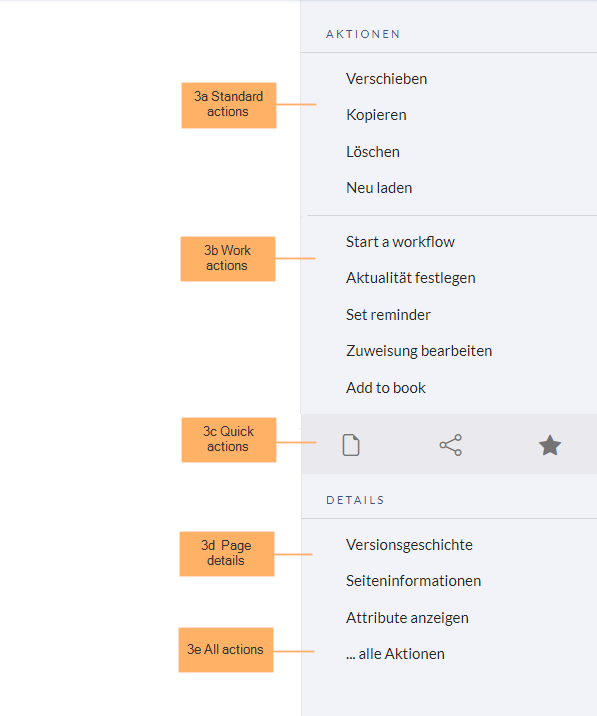Click the 3c Quick actions callout label

pos(228,440)
